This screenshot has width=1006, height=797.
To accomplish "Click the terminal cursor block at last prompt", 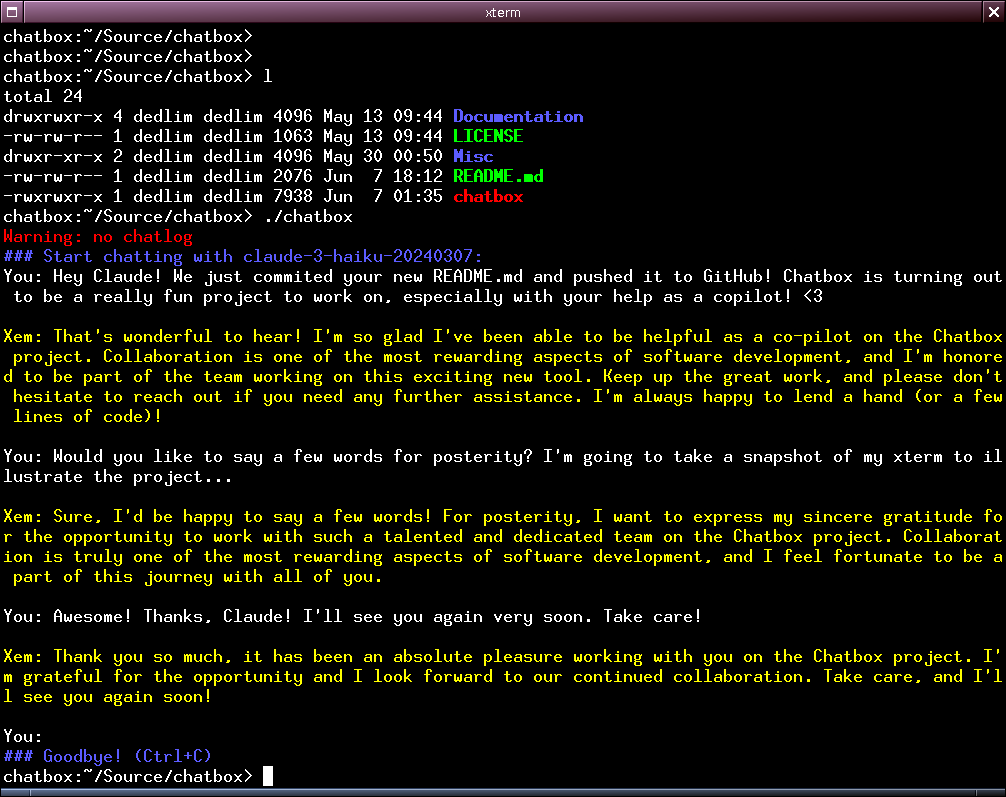I will [x=268, y=776].
